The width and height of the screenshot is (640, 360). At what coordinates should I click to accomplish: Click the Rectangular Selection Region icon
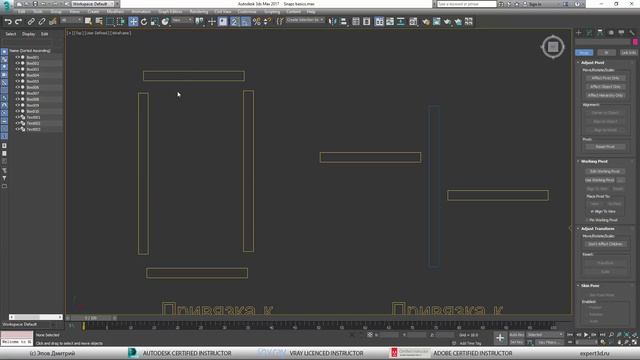(x=110, y=22)
